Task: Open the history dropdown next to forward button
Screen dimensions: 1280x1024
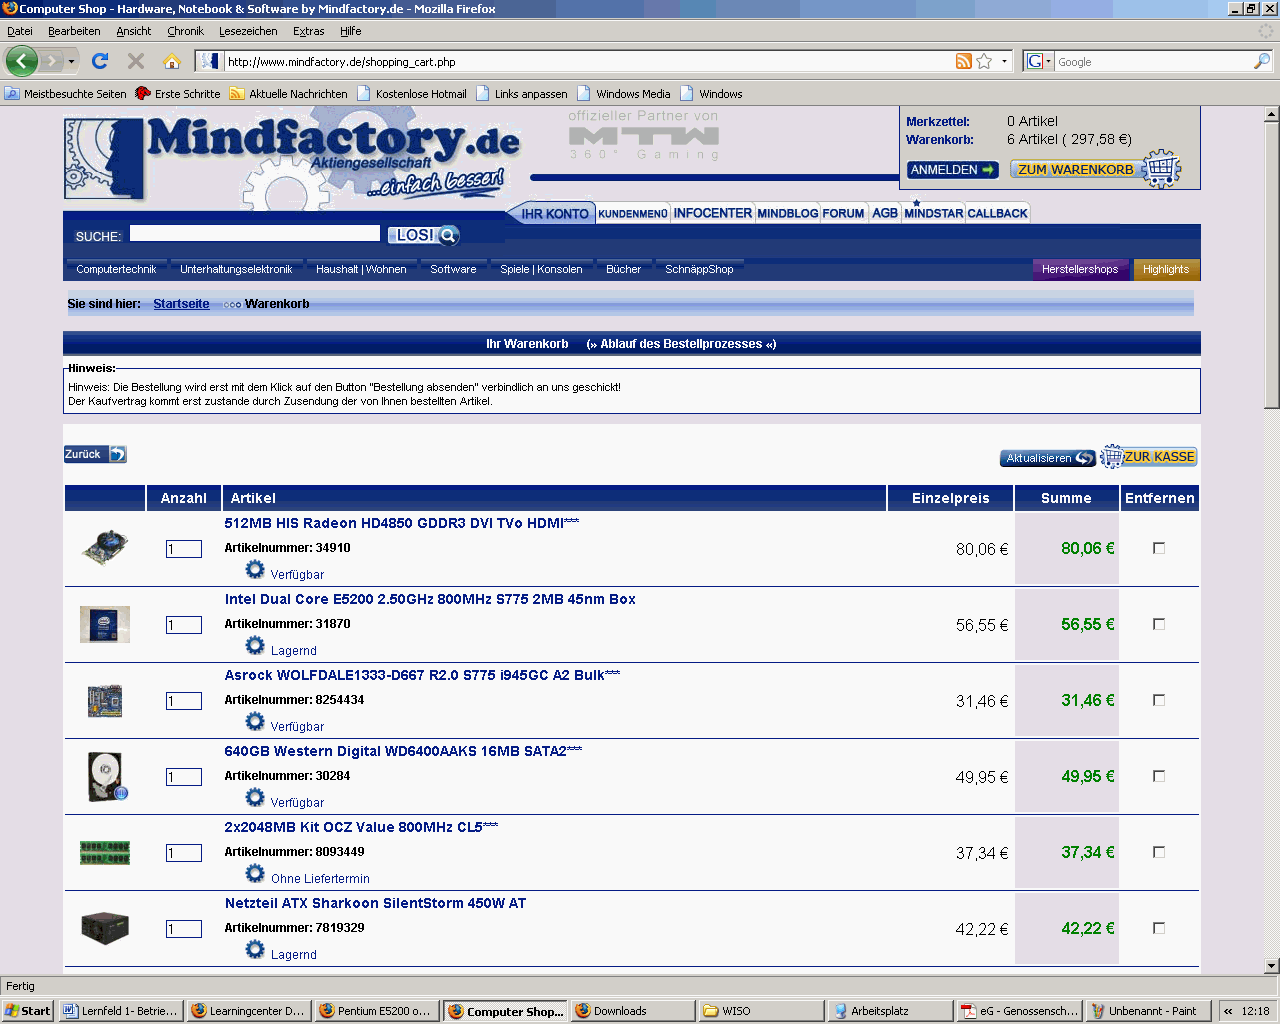Action: [x=71, y=62]
